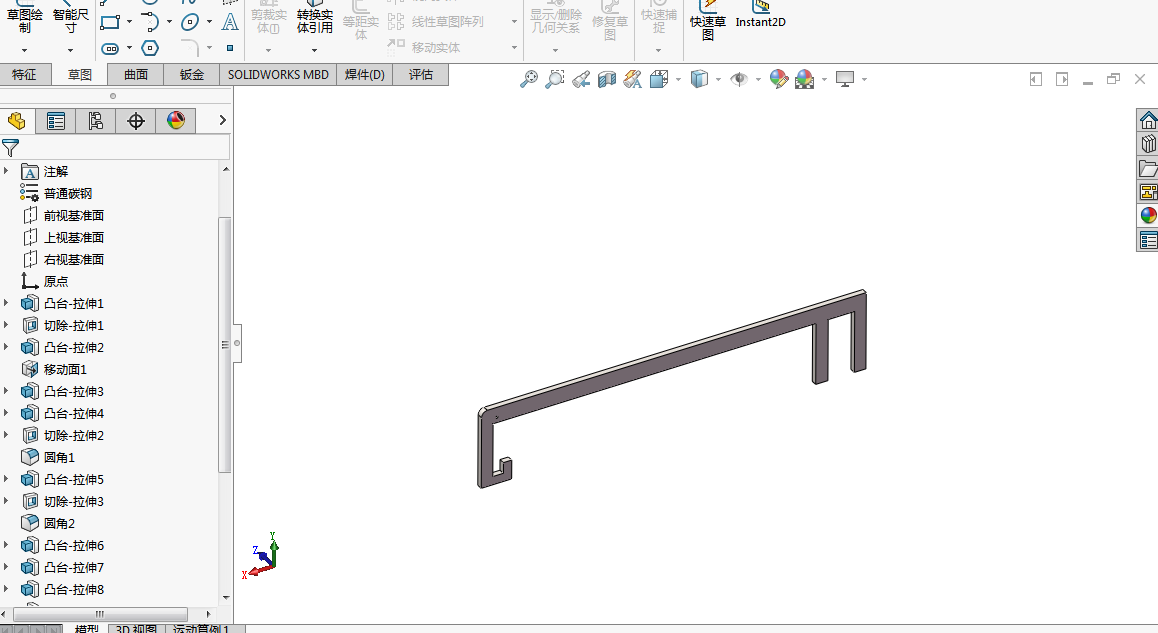Click the 快速草图 rapid sketch button

708,21
